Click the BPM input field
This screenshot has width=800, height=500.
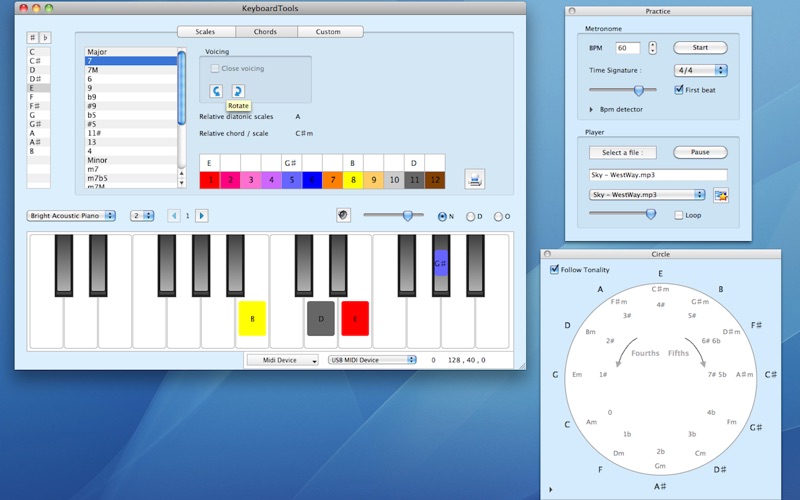click(x=628, y=48)
